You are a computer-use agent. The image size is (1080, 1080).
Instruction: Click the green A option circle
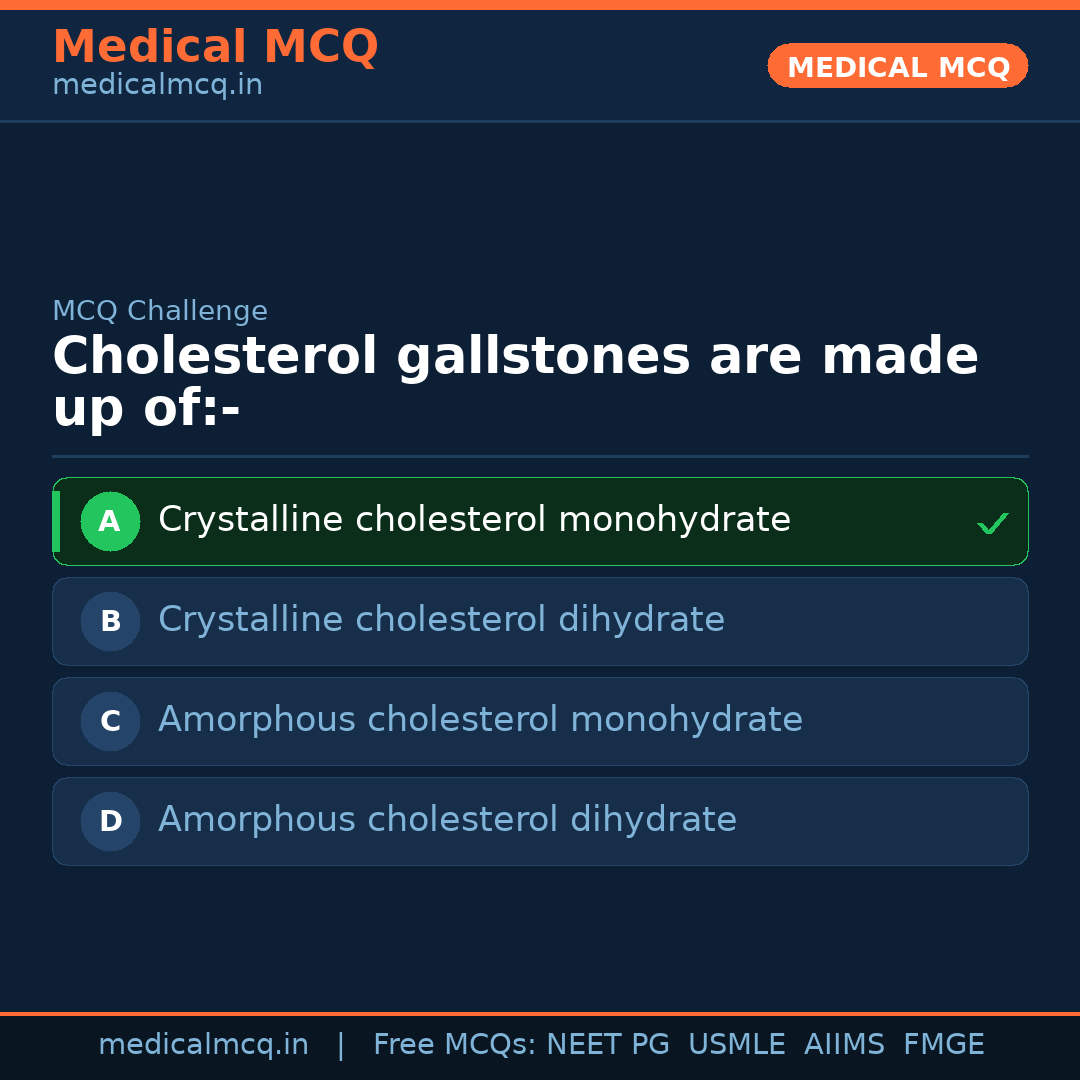coord(110,521)
